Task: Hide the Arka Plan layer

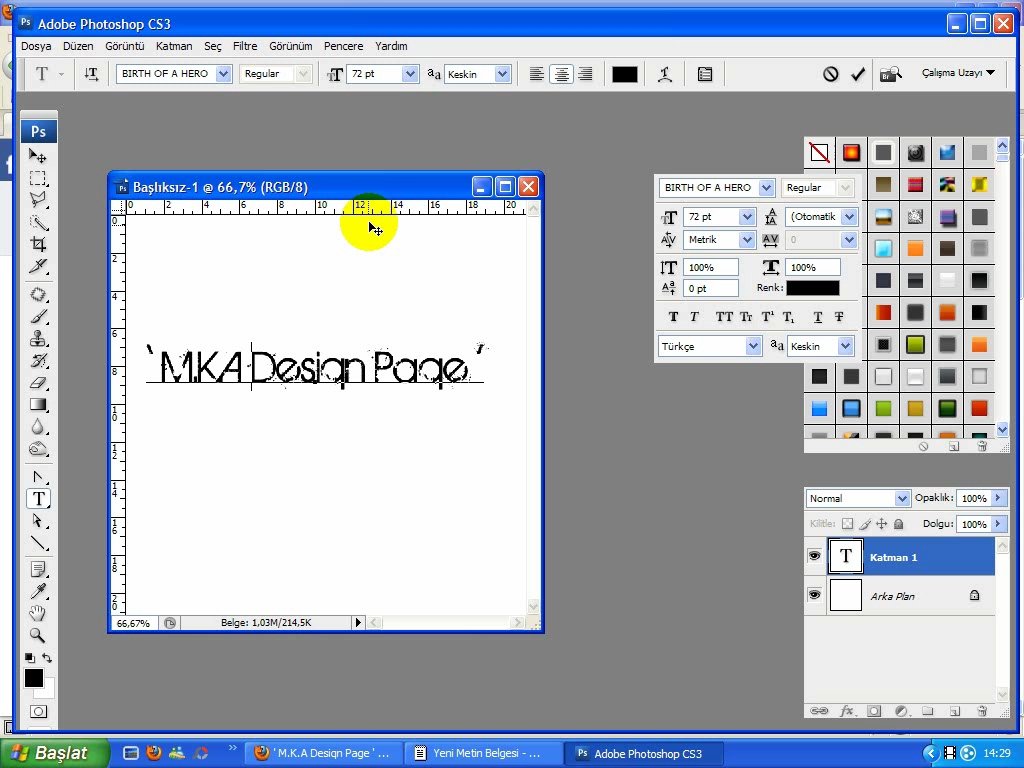Action: [814, 595]
